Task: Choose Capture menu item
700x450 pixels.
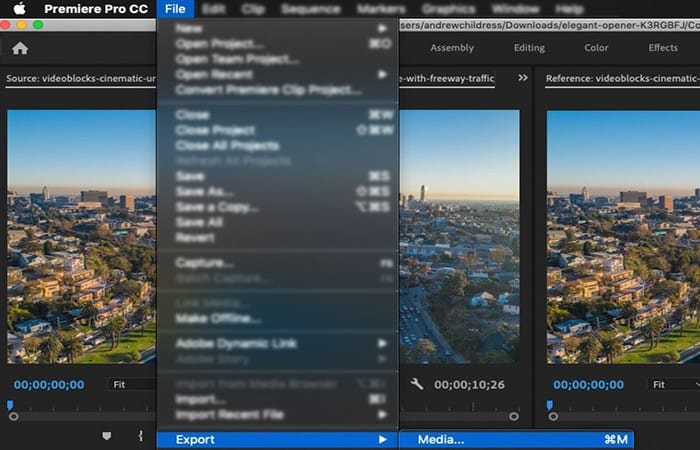Action: (x=278, y=263)
